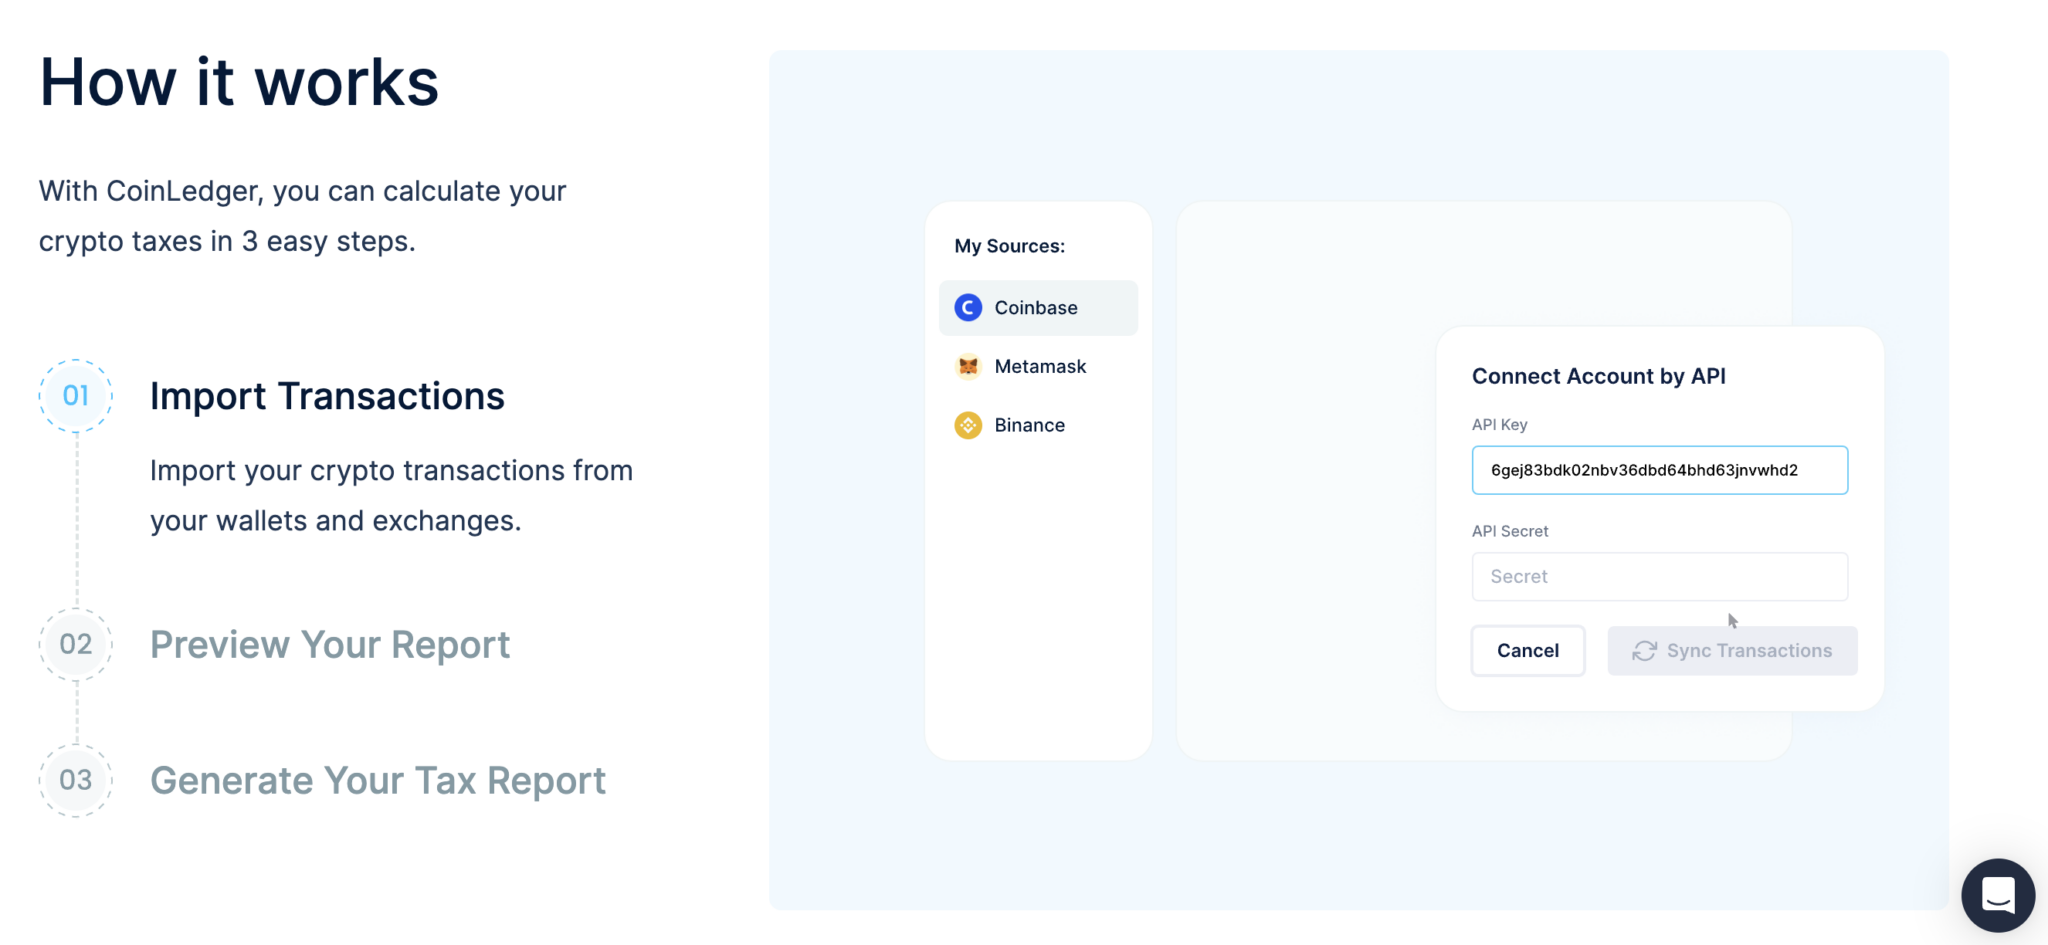Click the step 02 circle indicator
Screen dimensions: 2048x945
click(75, 644)
